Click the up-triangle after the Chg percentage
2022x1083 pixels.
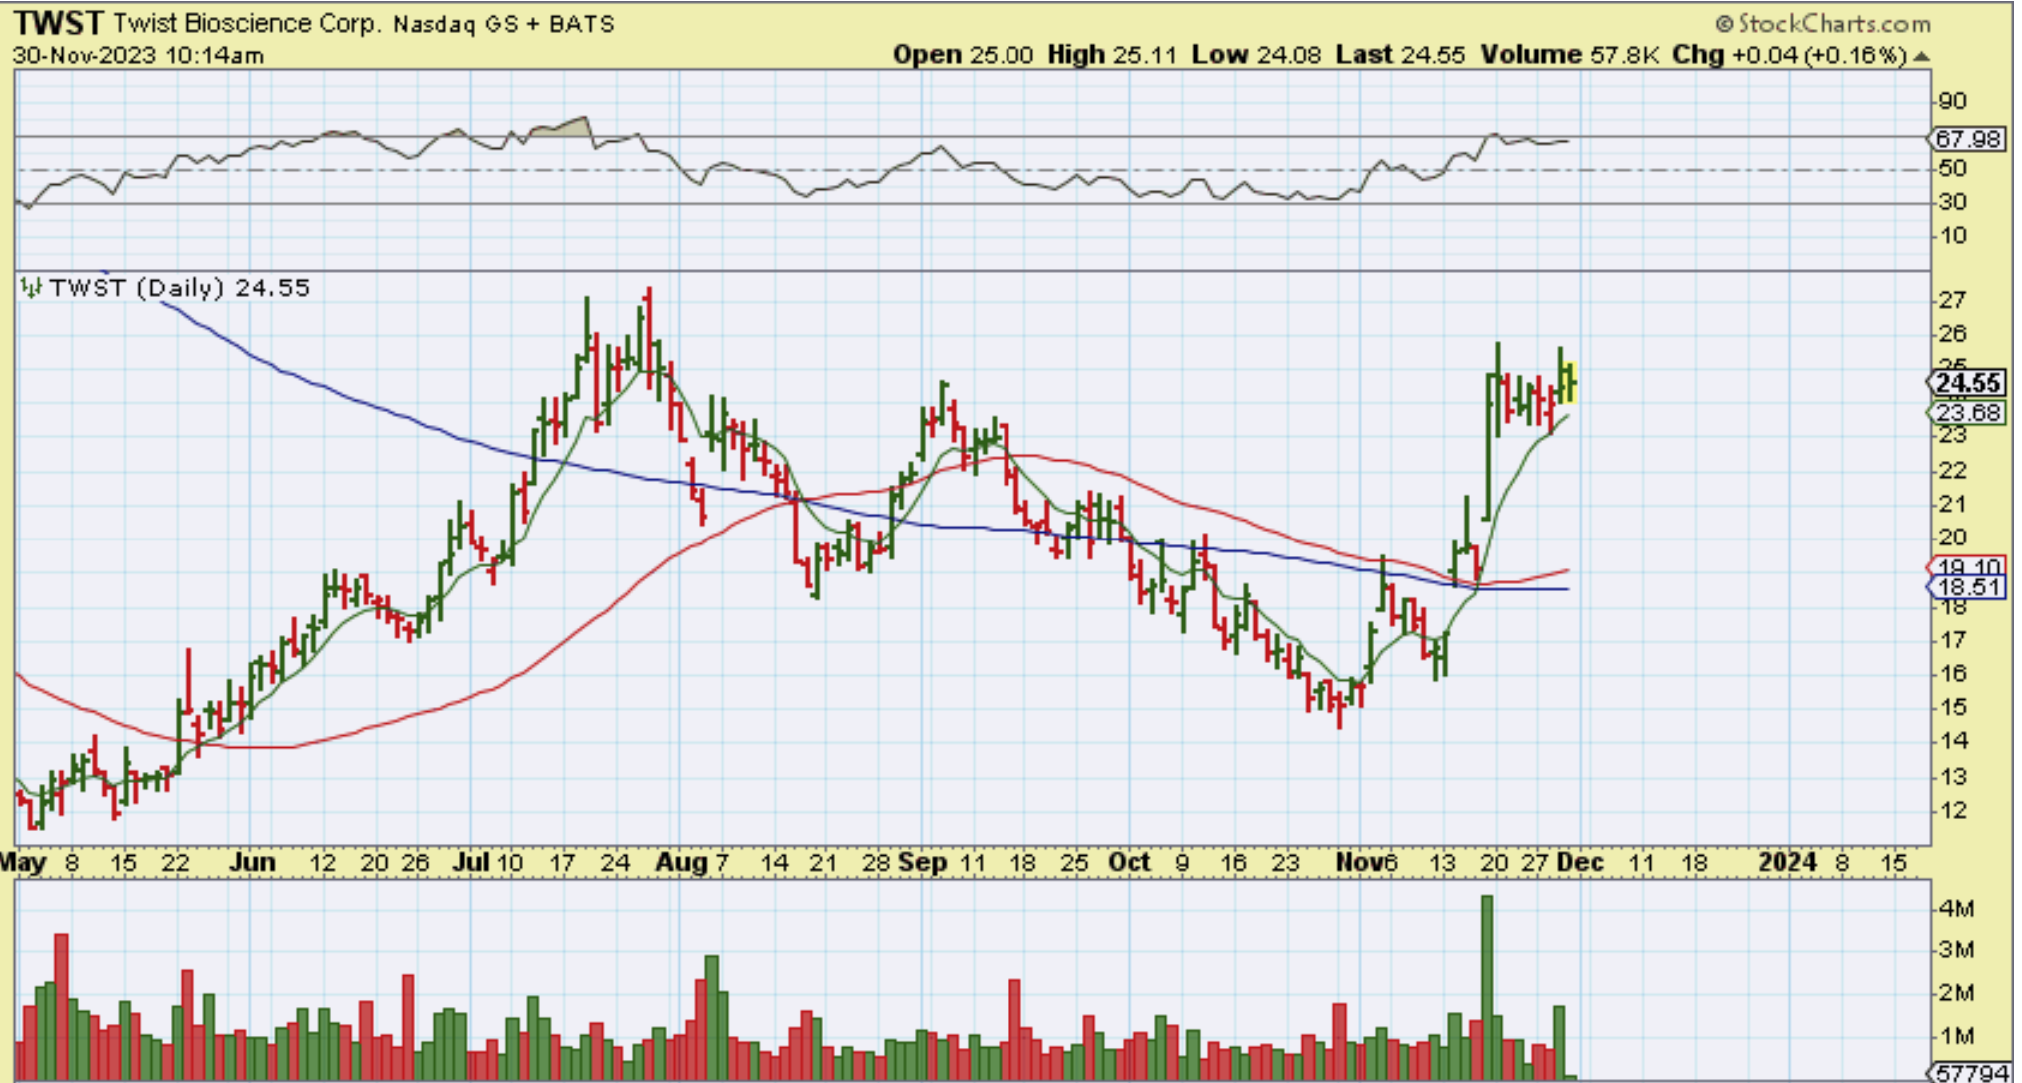(1920, 57)
